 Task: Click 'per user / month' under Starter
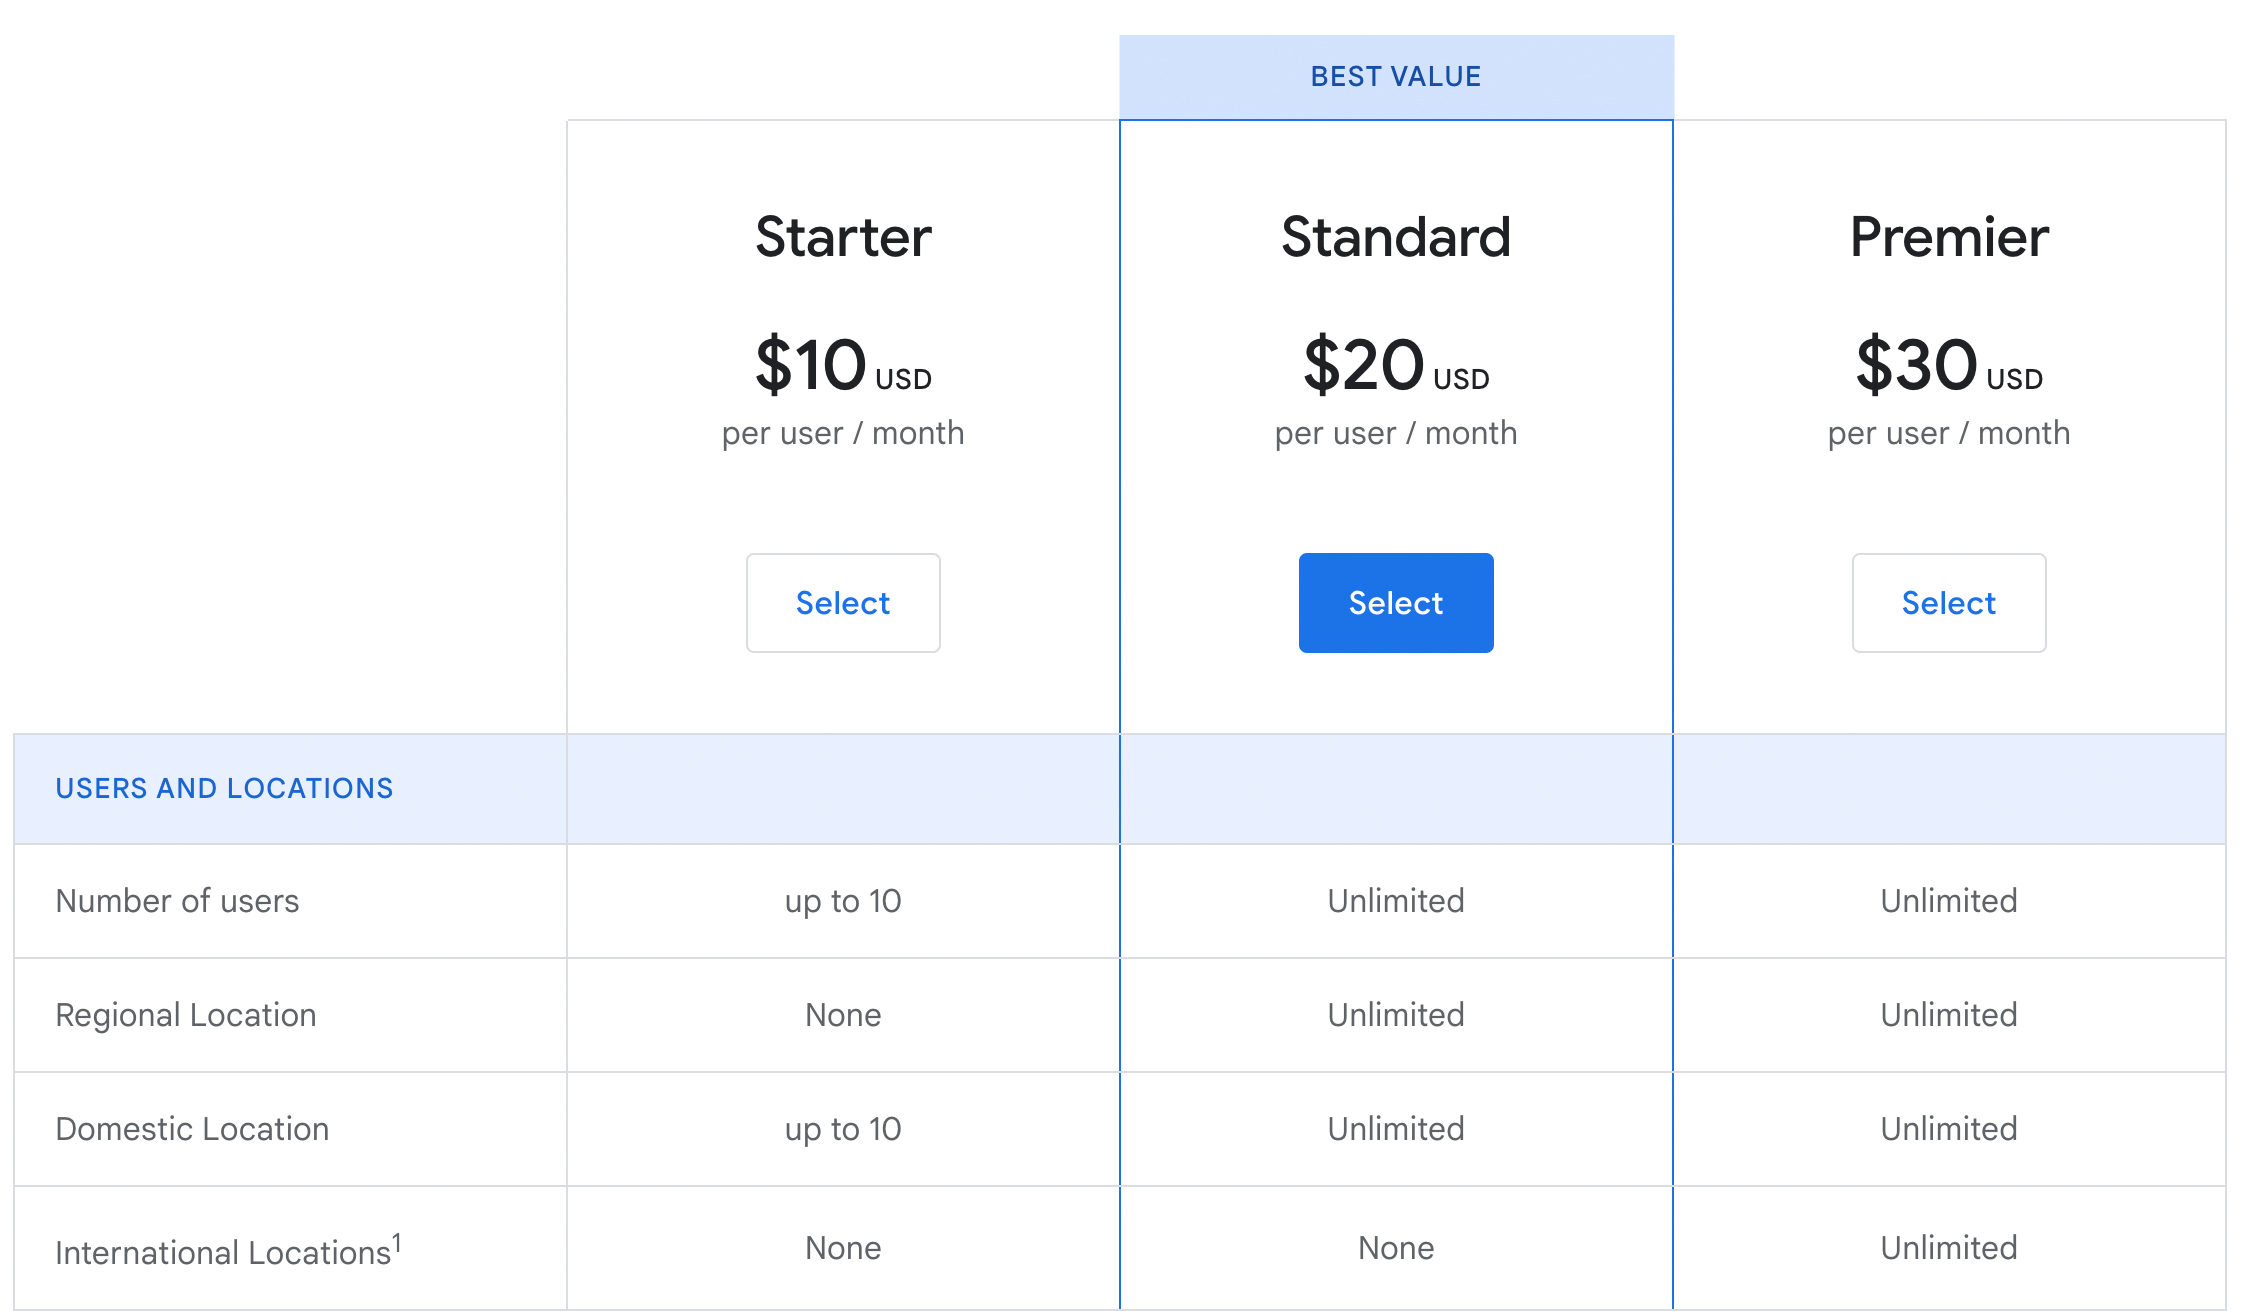tap(843, 434)
